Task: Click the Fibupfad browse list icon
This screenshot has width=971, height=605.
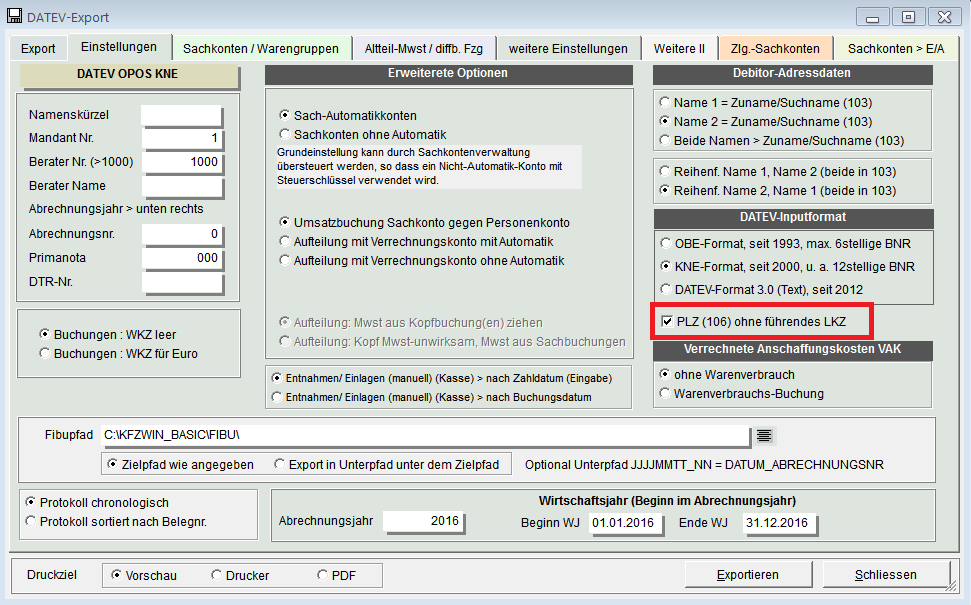Action: pyautogui.click(x=764, y=435)
